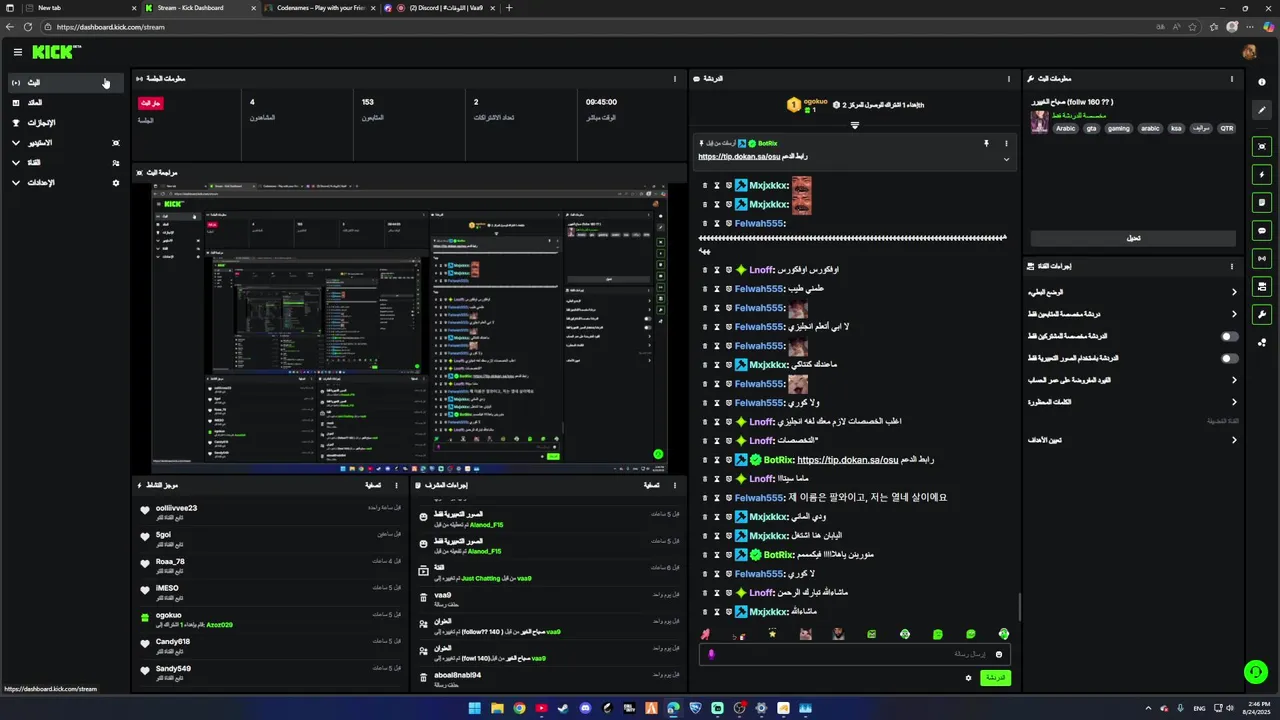
Task: Open Discord from the taskbar
Action: point(585,708)
